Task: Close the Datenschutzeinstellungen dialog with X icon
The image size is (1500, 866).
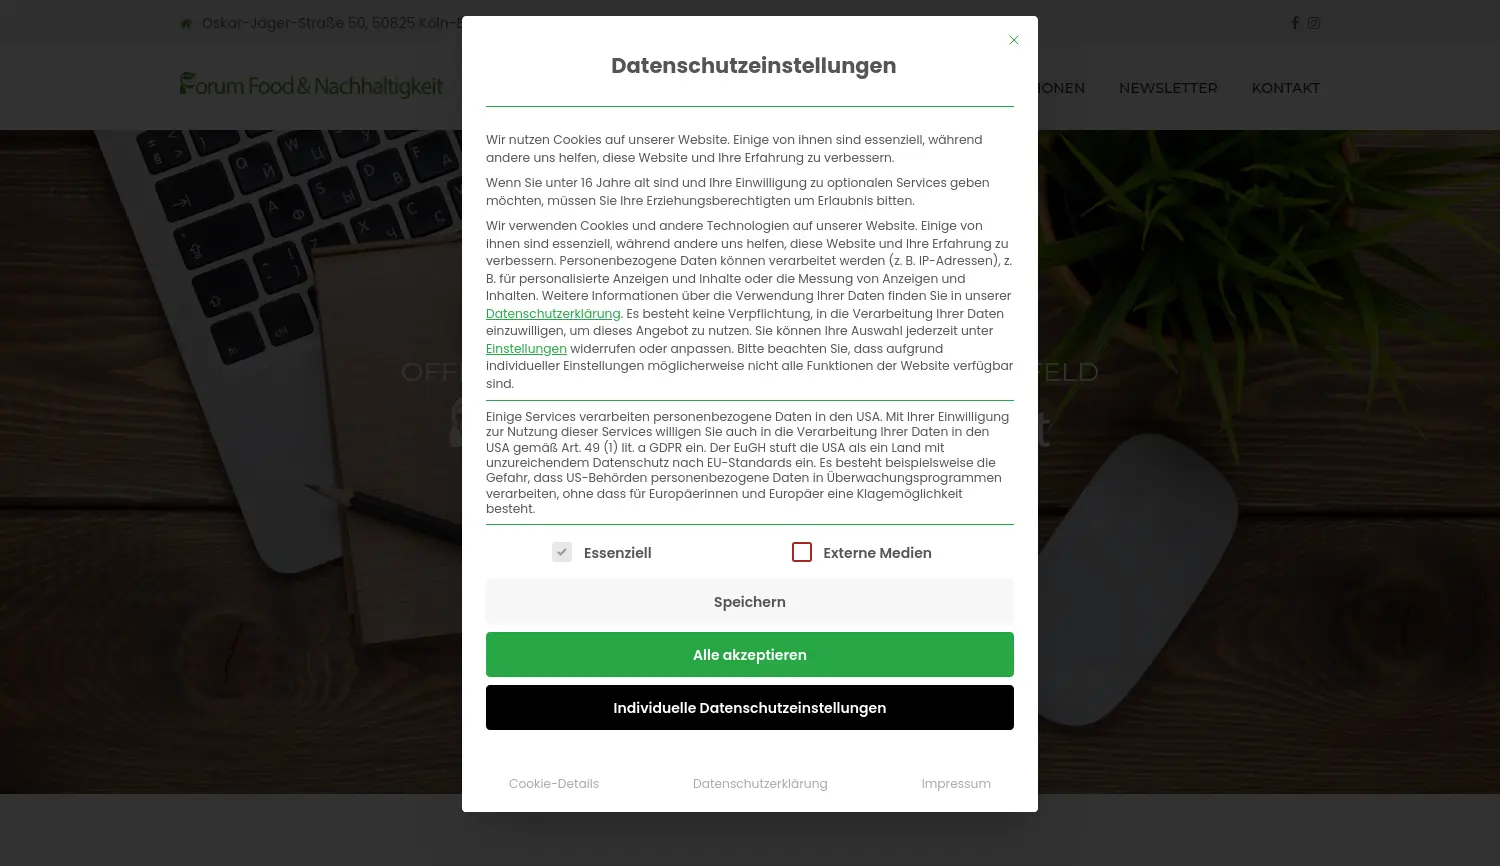Action: click(x=1014, y=40)
